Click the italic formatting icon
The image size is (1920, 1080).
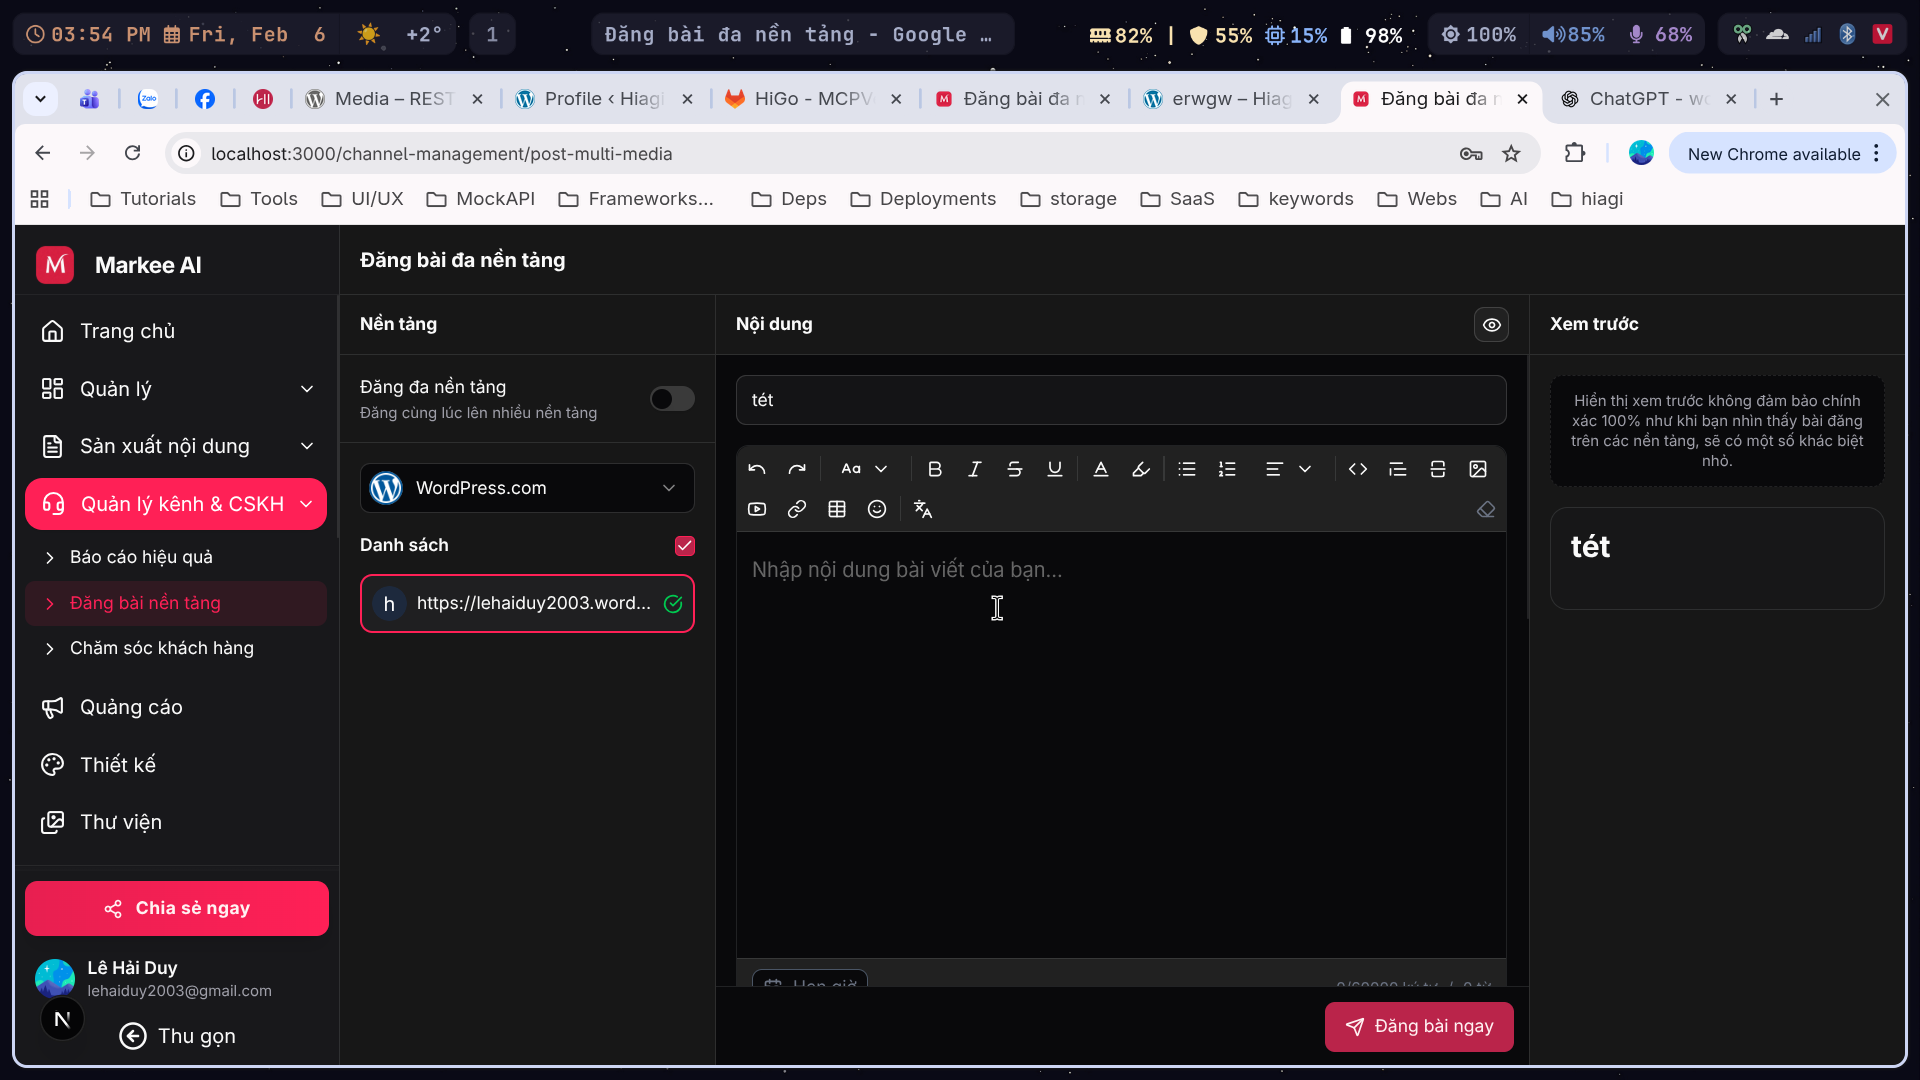tap(974, 469)
